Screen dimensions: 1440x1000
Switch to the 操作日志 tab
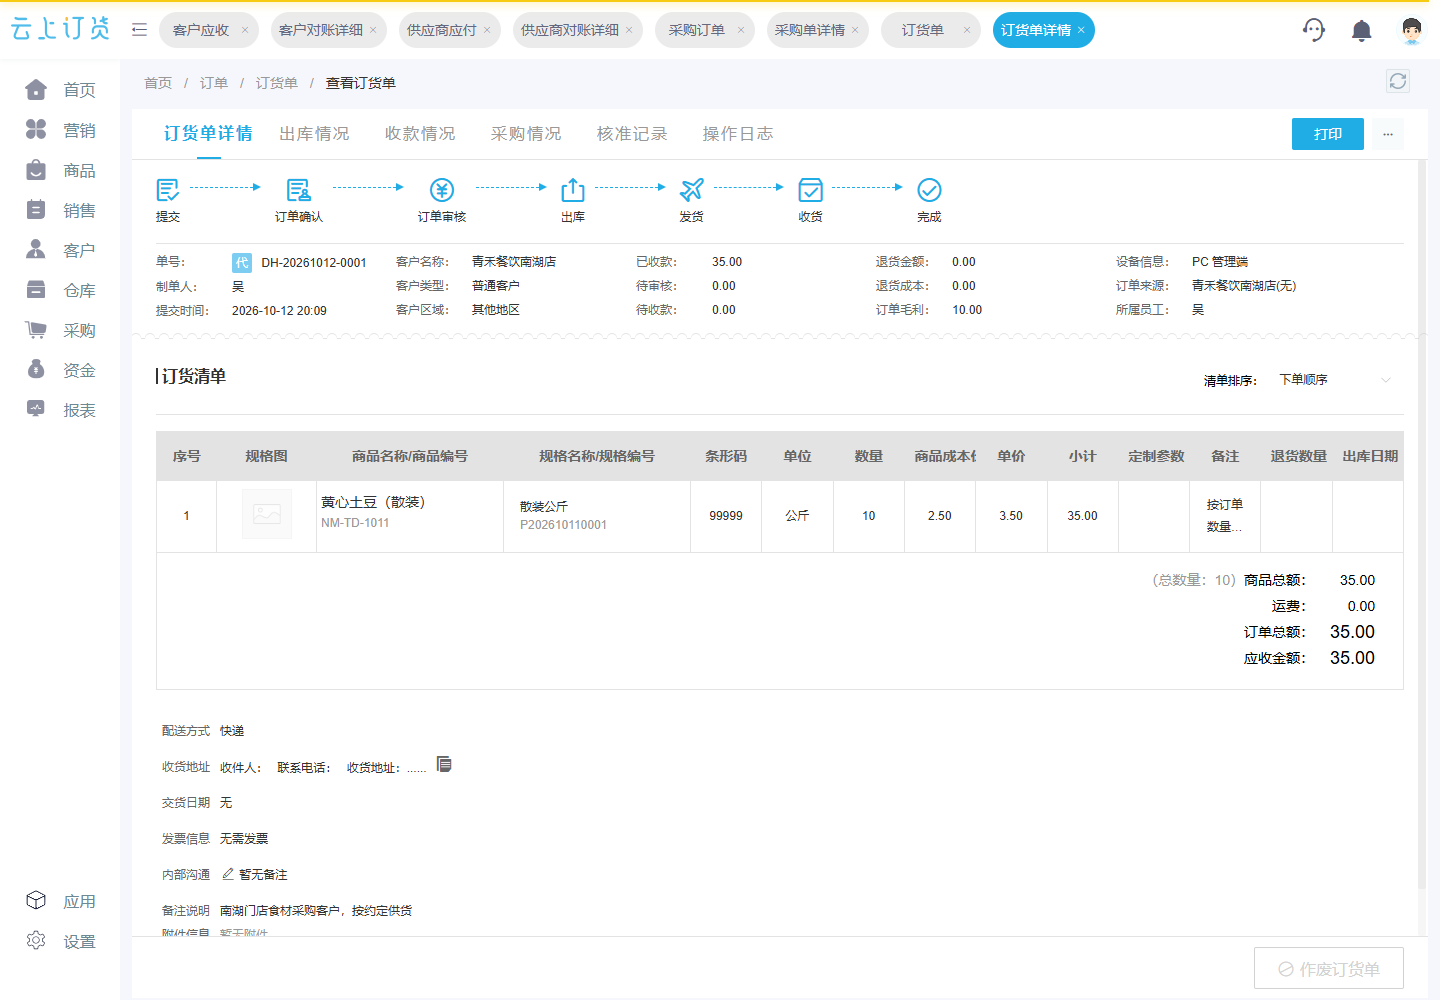738,134
